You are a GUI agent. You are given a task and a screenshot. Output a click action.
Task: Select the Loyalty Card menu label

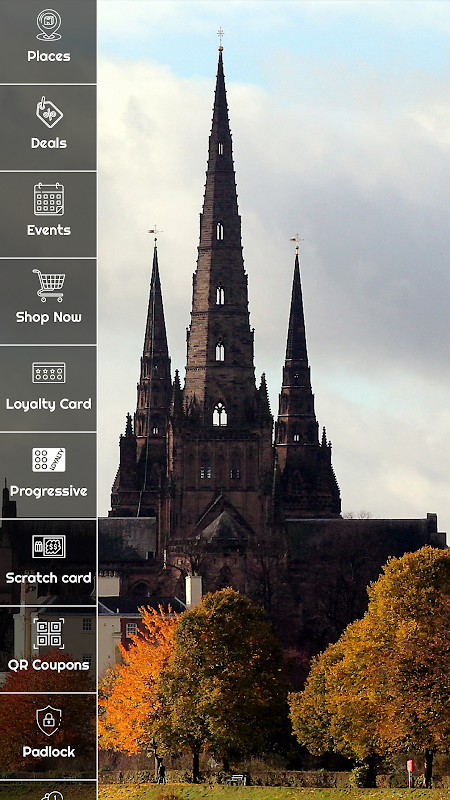48,404
